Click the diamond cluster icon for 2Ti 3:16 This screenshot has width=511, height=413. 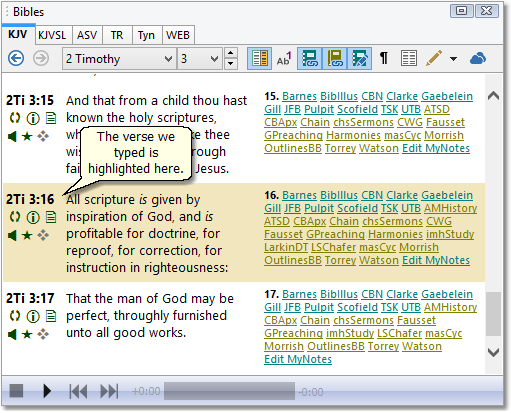[43, 235]
